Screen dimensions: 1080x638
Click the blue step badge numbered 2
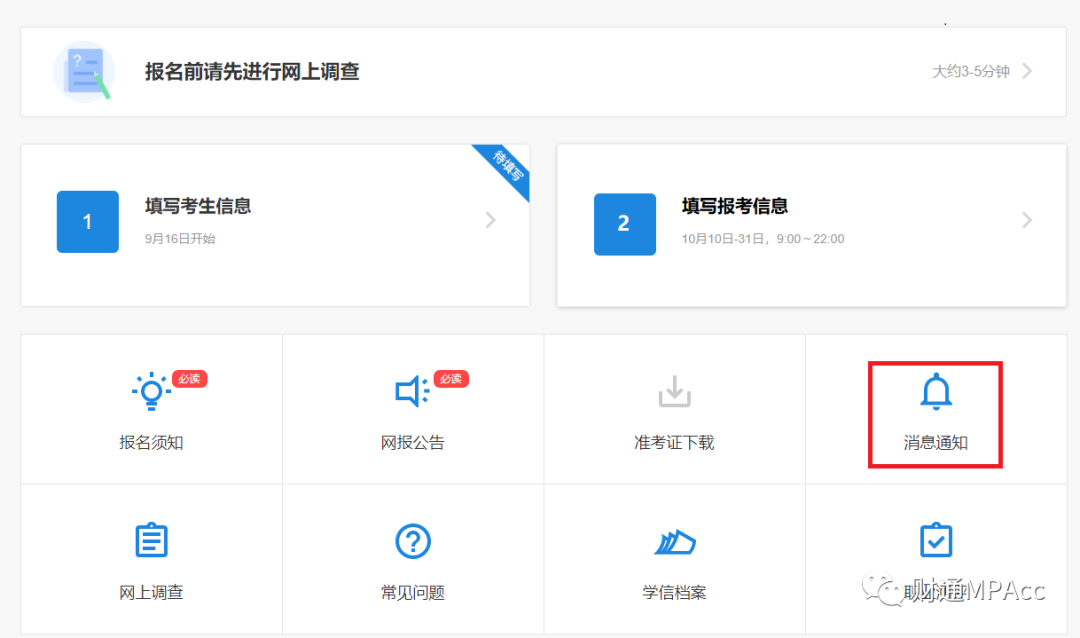624,222
